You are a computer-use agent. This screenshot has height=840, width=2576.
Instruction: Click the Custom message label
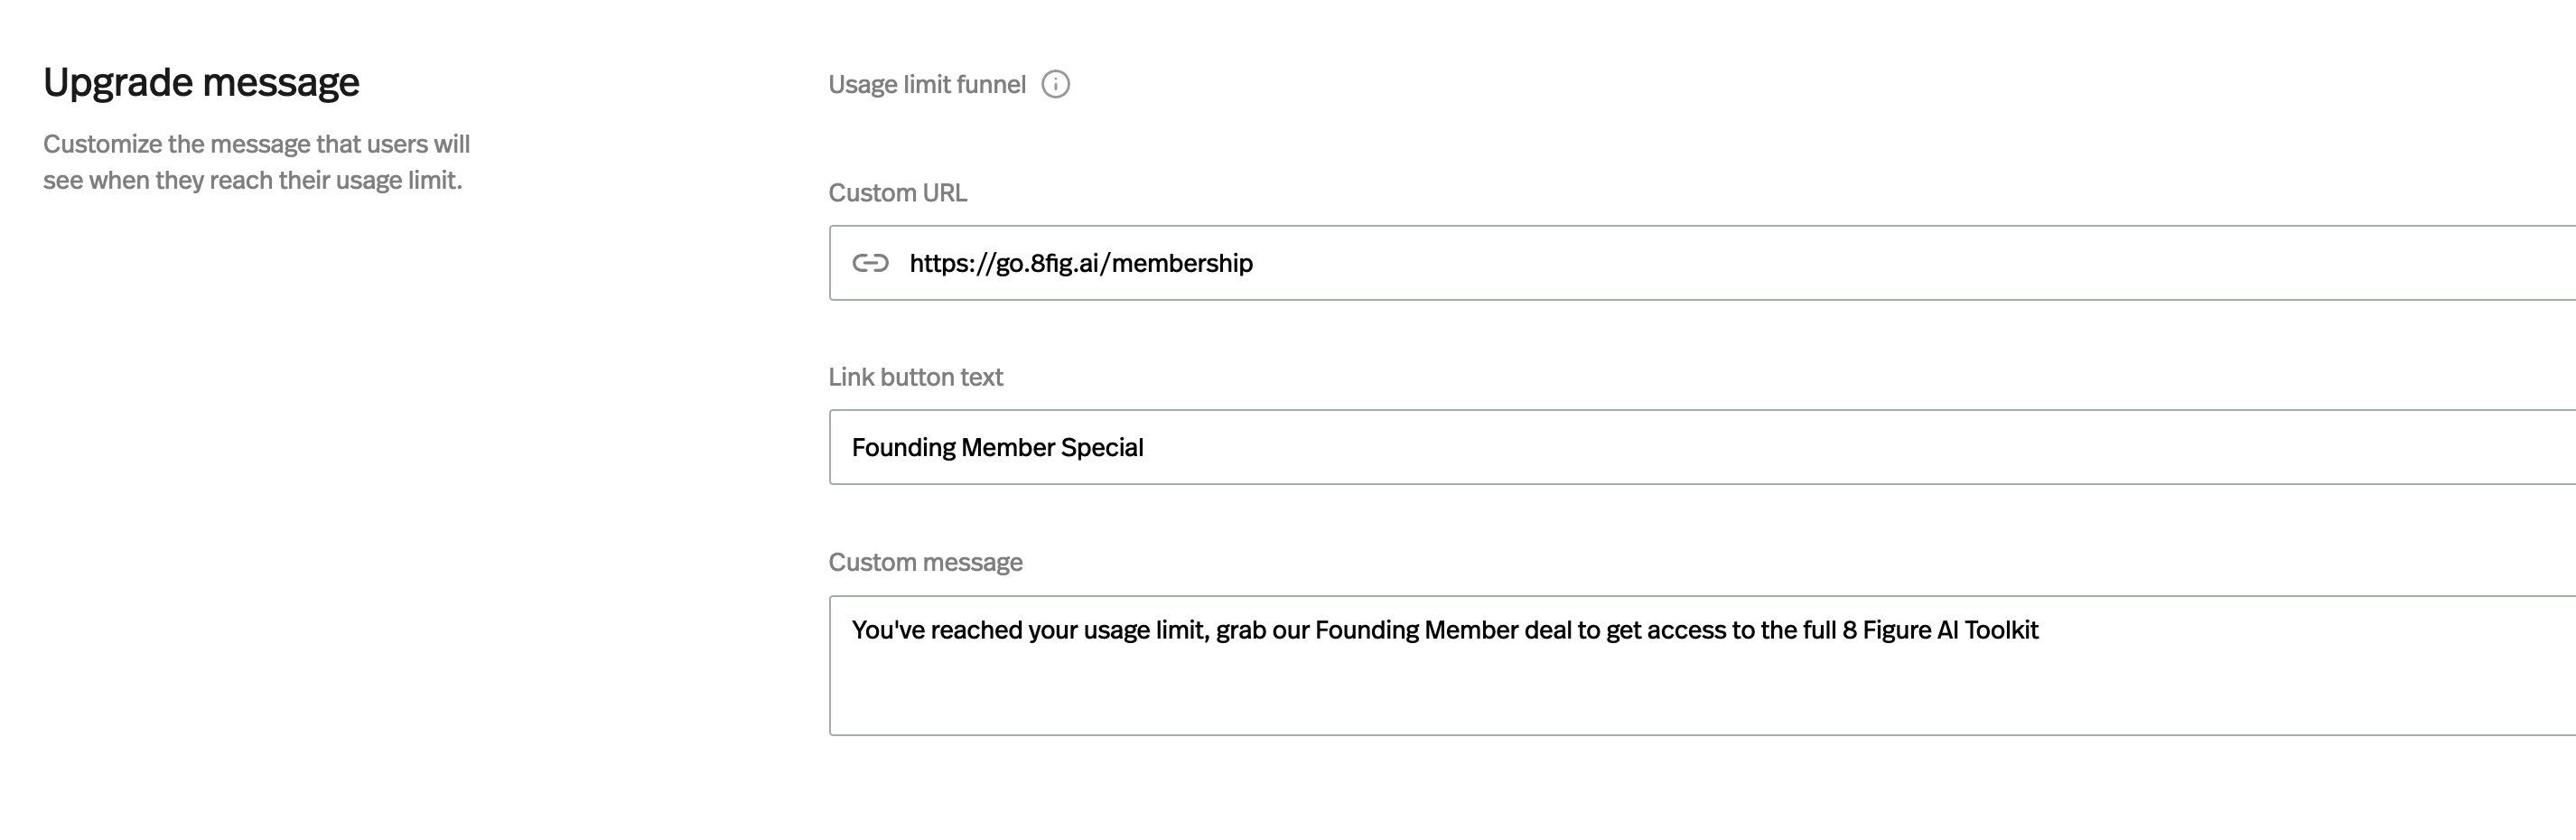pos(925,562)
